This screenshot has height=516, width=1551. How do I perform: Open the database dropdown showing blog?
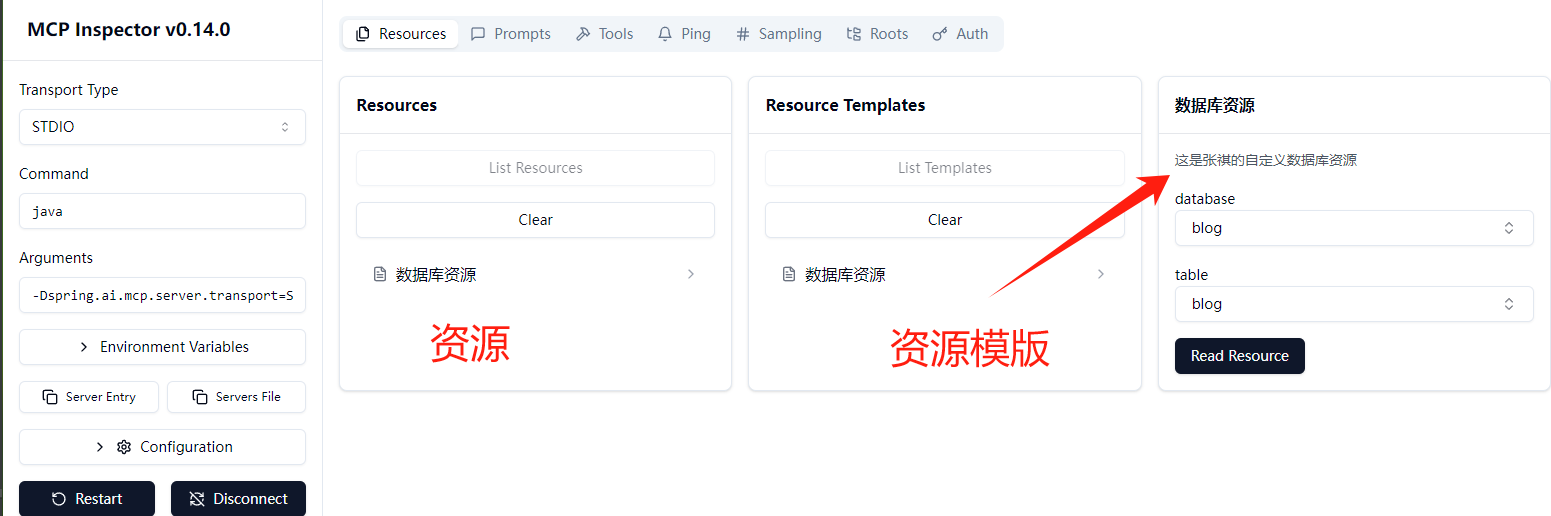click(1353, 228)
